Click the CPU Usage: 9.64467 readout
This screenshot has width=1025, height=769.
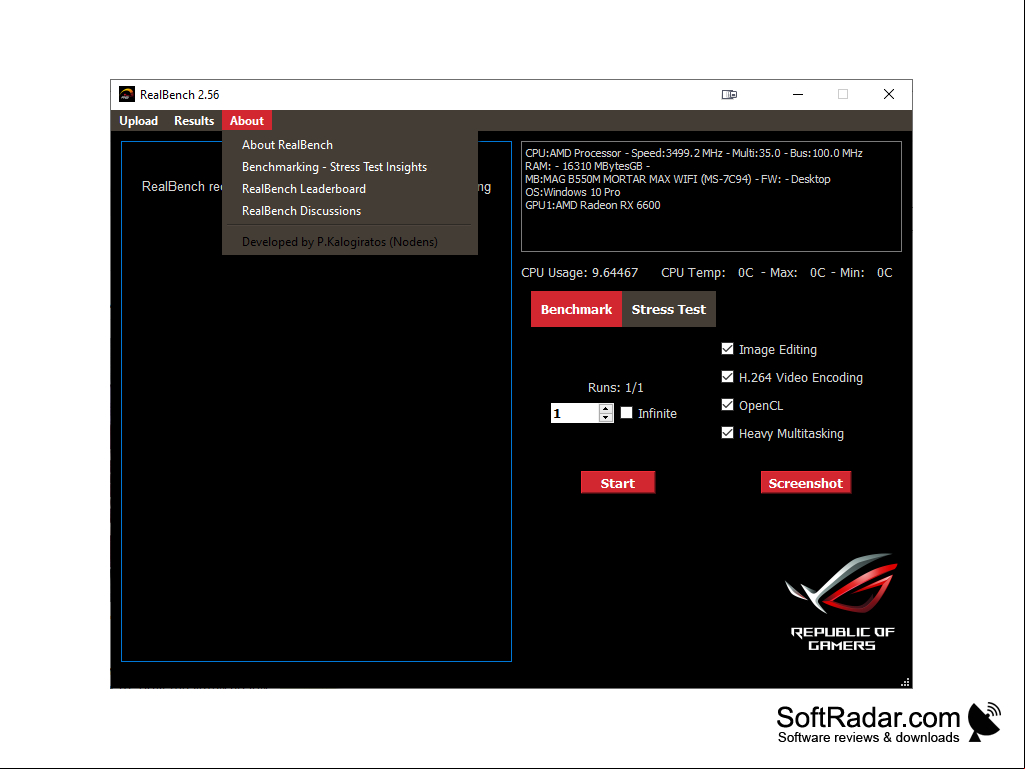579,273
